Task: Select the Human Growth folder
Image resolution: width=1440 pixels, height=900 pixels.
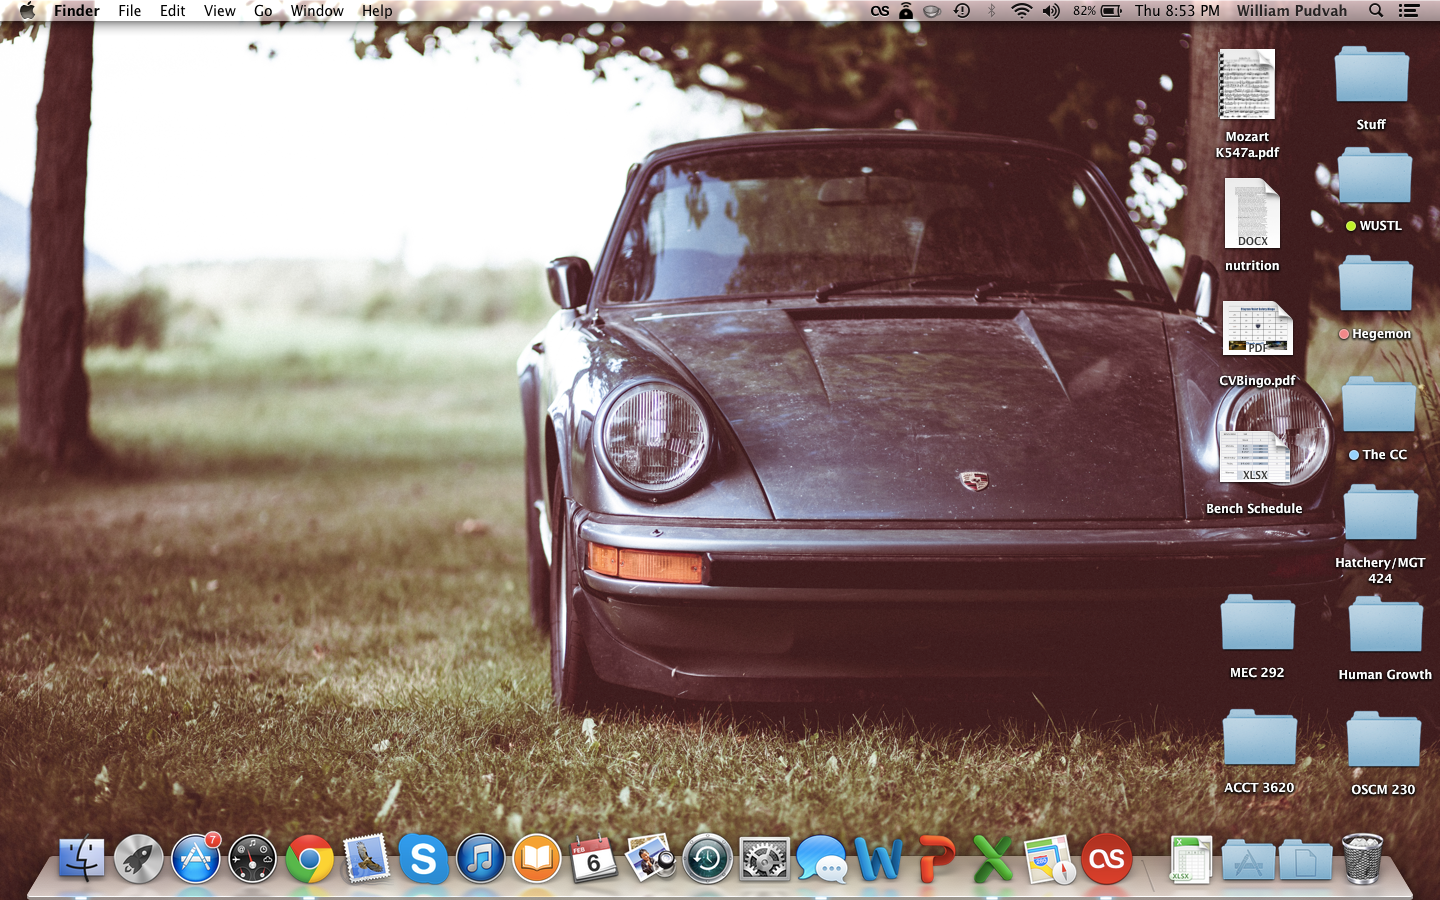Action: click(1385, 639)
